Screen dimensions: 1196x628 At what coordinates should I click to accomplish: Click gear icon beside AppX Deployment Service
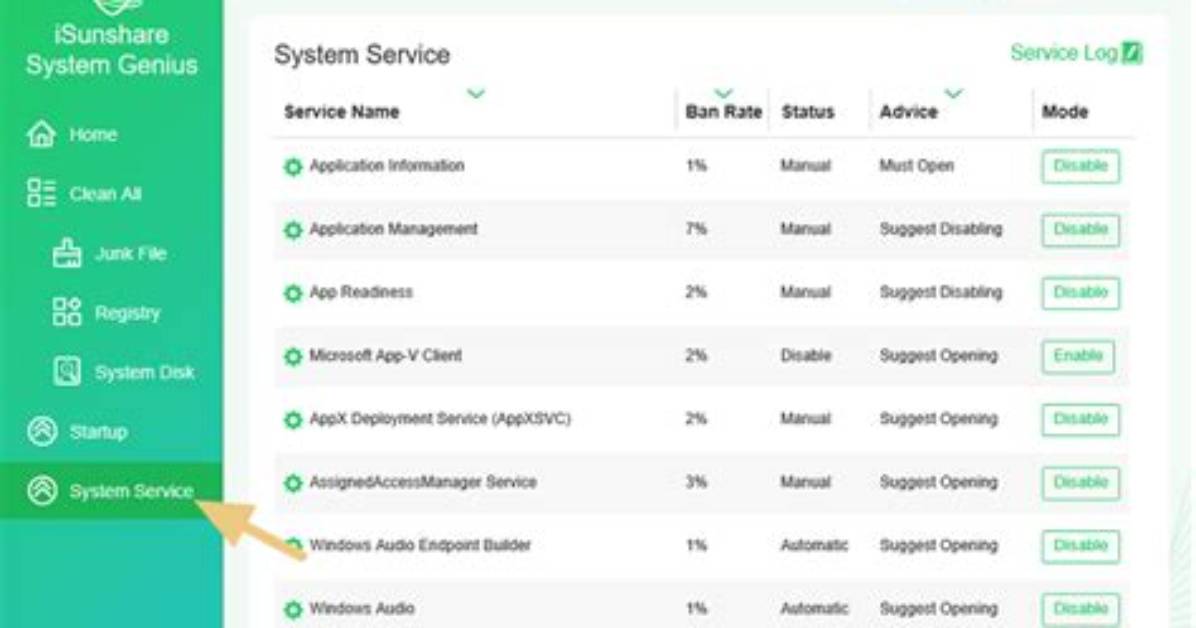(x=293, y=420)
